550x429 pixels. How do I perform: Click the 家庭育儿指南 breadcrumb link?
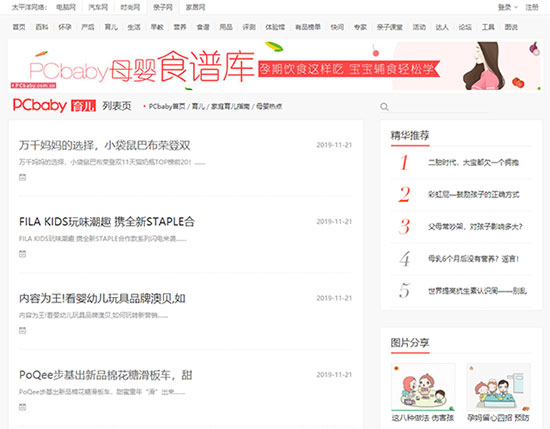(230, 106)
